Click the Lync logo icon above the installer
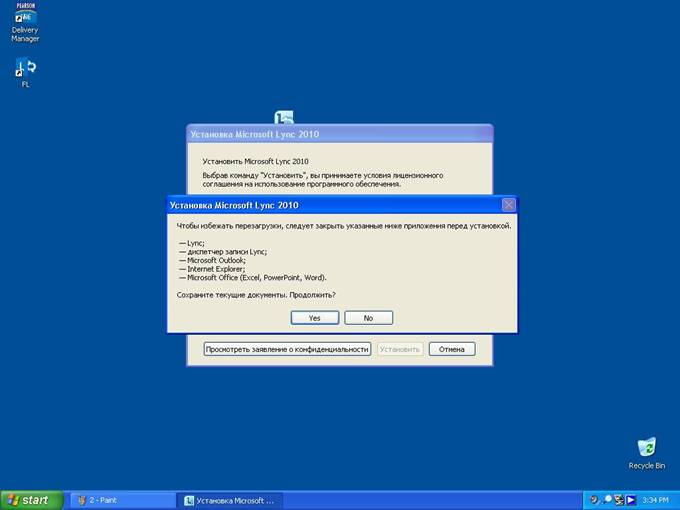 pos(284,118)
